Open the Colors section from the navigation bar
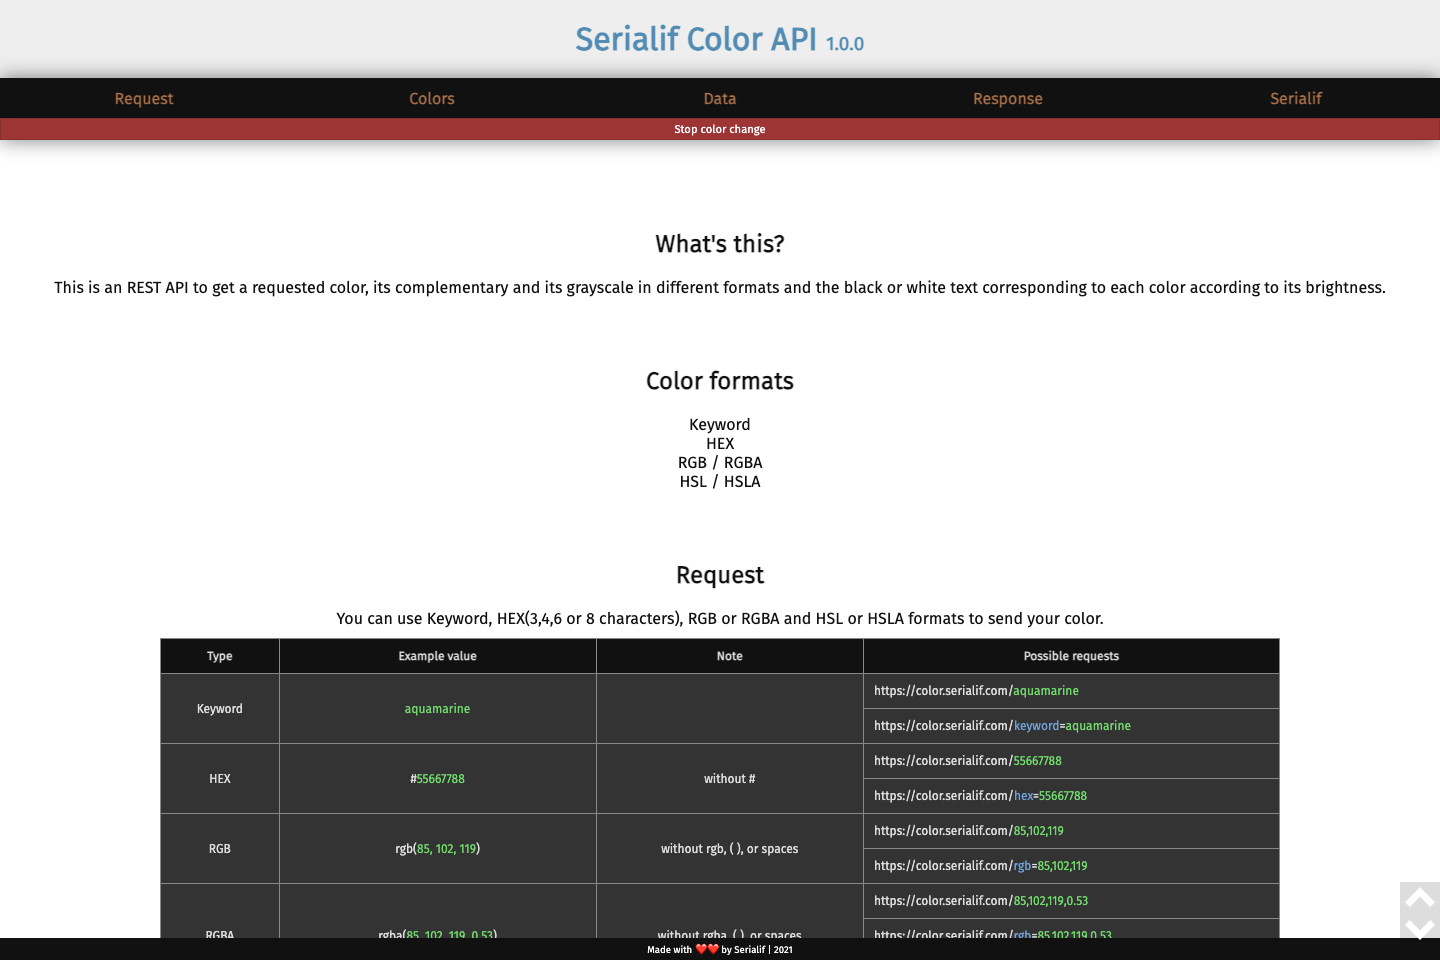 [431, 98]
